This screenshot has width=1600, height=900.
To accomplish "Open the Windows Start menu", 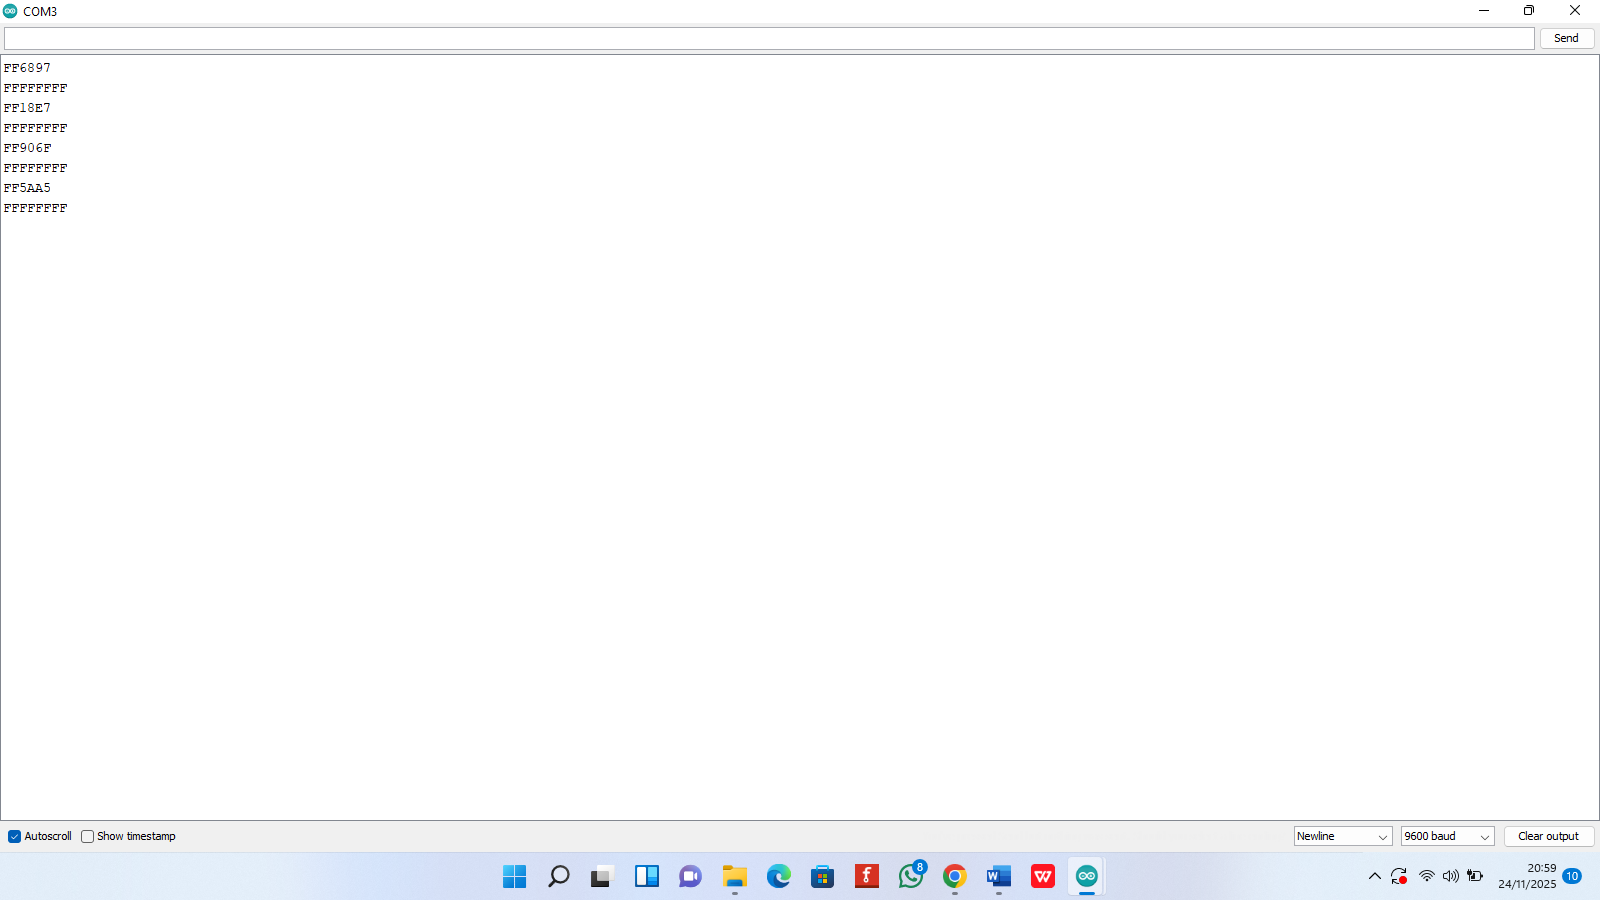I will pyautogui.click(x=514, y=877).
